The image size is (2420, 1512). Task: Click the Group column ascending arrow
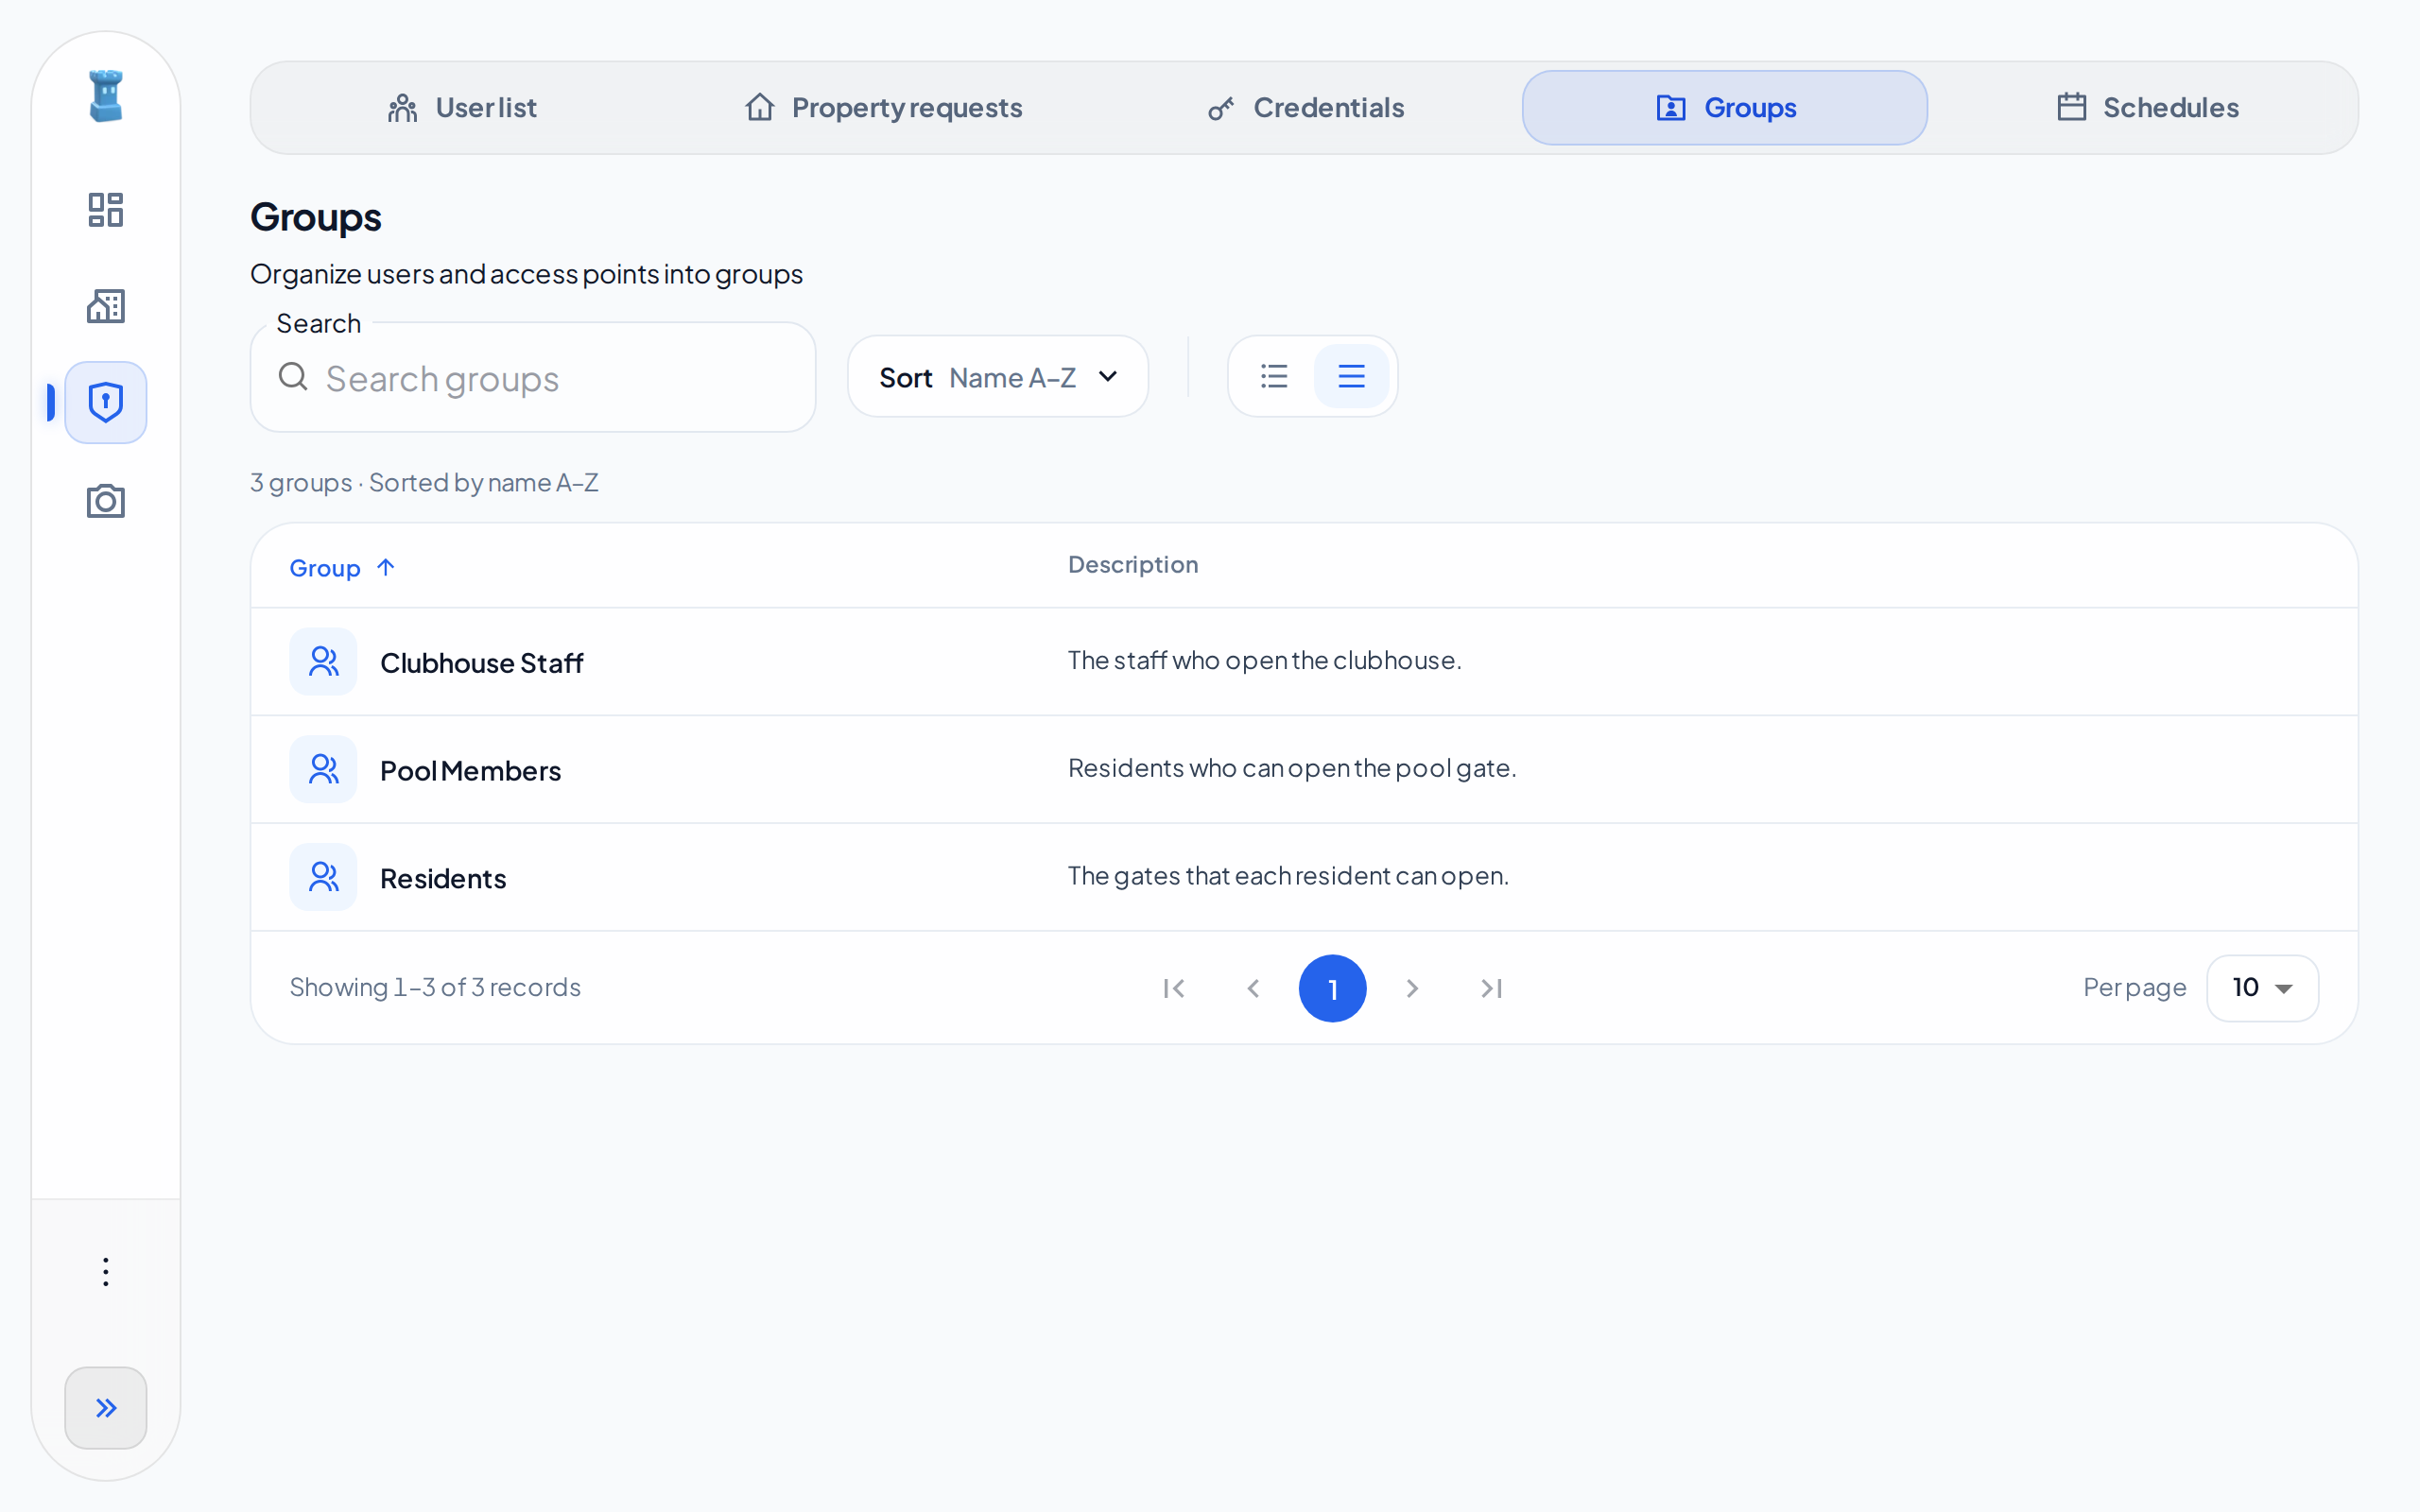click(386, 568)
